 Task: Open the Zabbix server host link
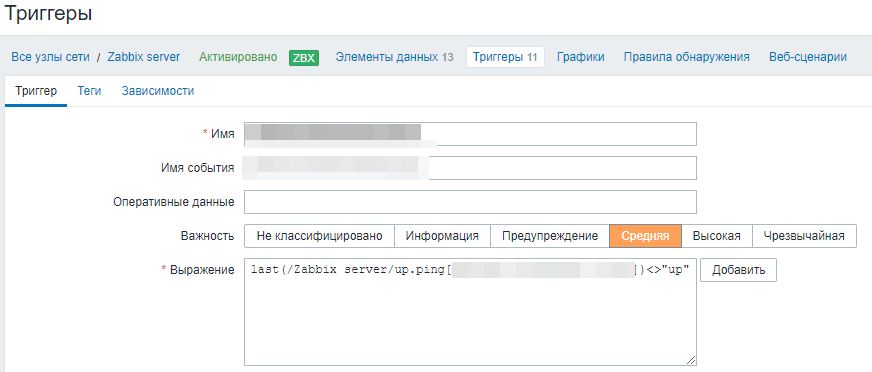[143, 57]
